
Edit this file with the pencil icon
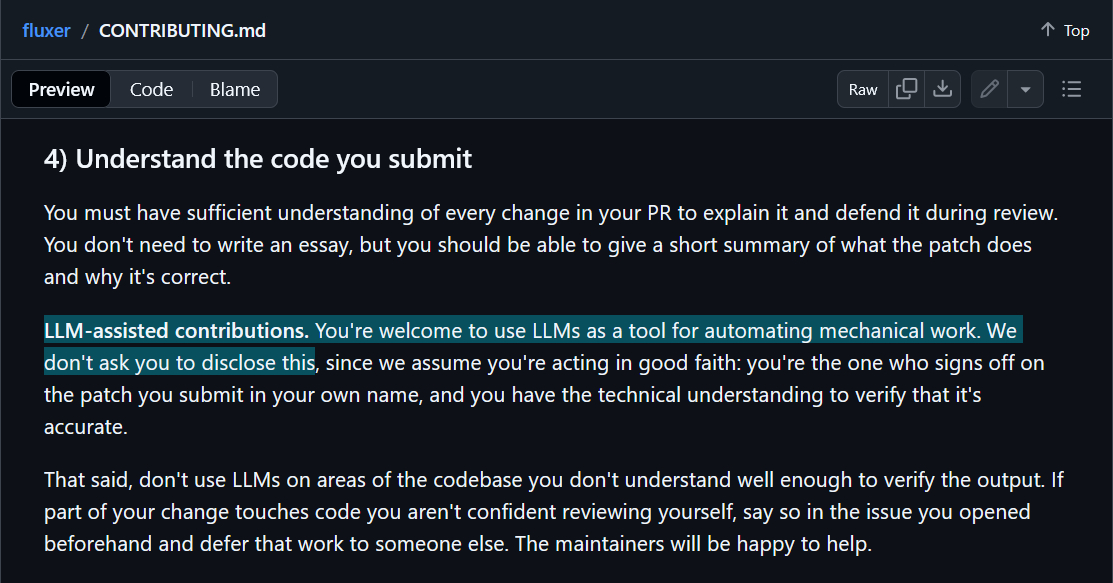pyautogui.click(x=990, y=89)
